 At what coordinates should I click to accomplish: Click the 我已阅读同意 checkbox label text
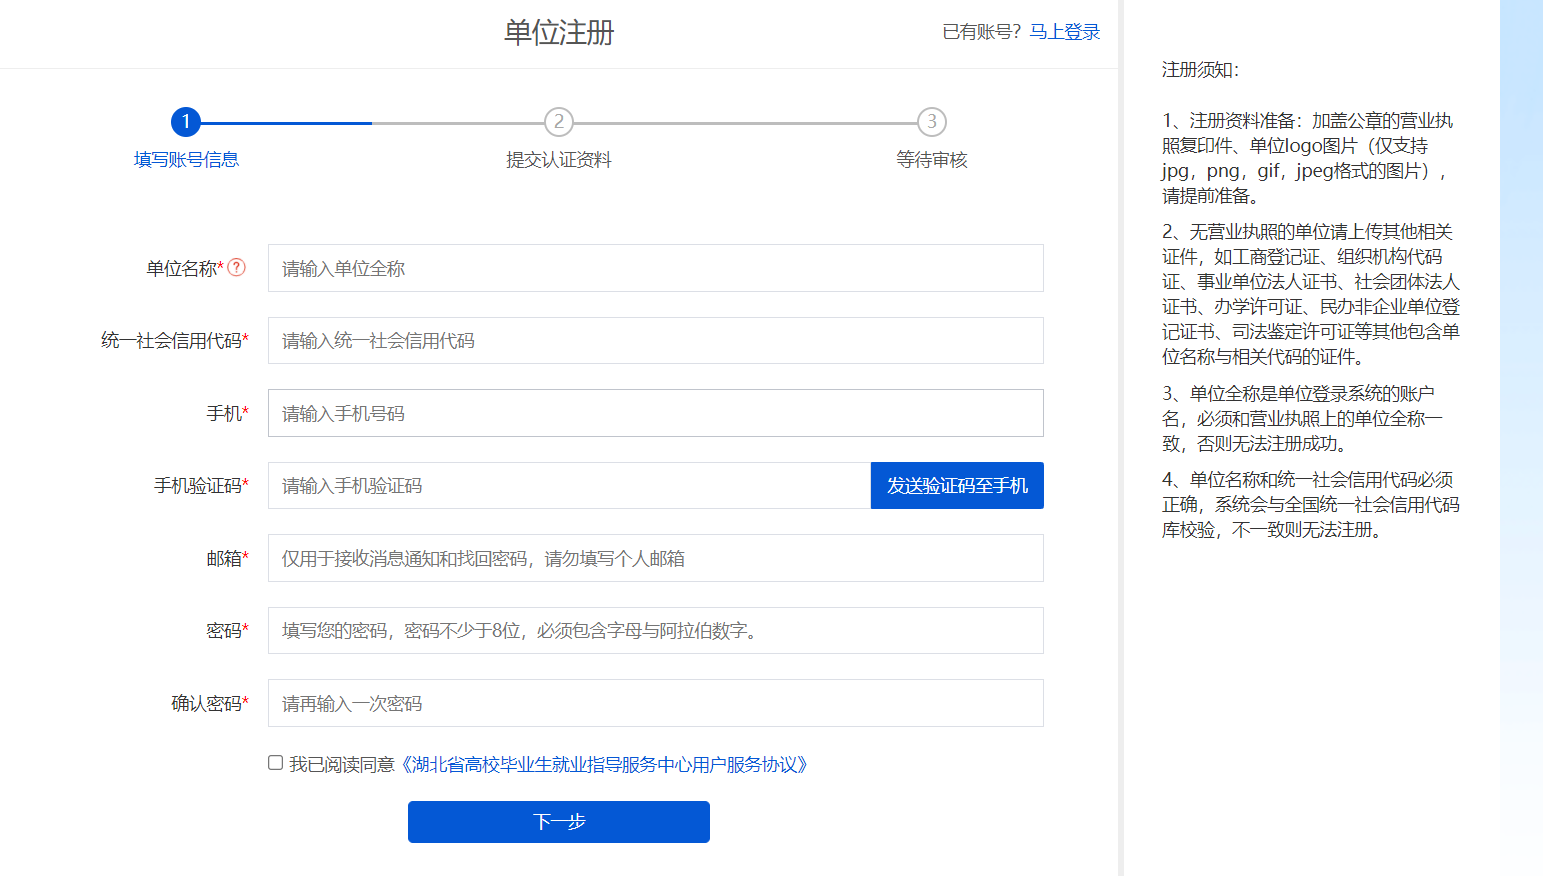342,765
